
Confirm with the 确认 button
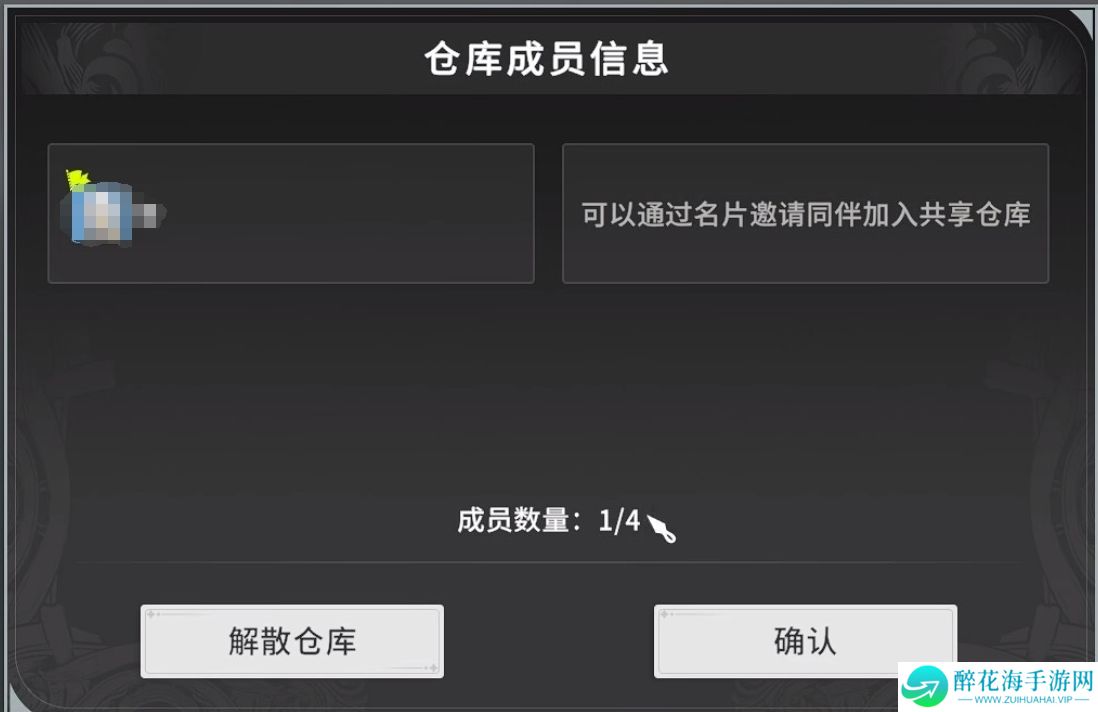tap(805, 641)
